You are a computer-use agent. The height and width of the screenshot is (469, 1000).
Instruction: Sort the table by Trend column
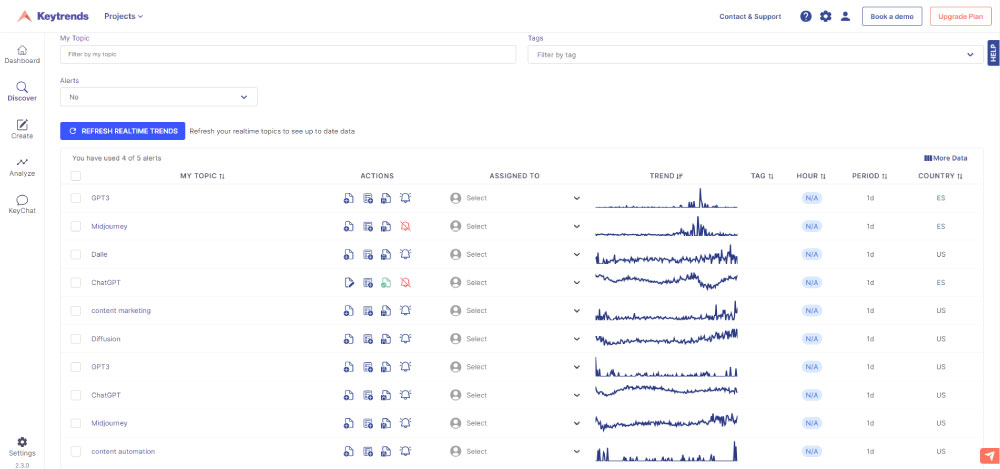pos(666,175)
